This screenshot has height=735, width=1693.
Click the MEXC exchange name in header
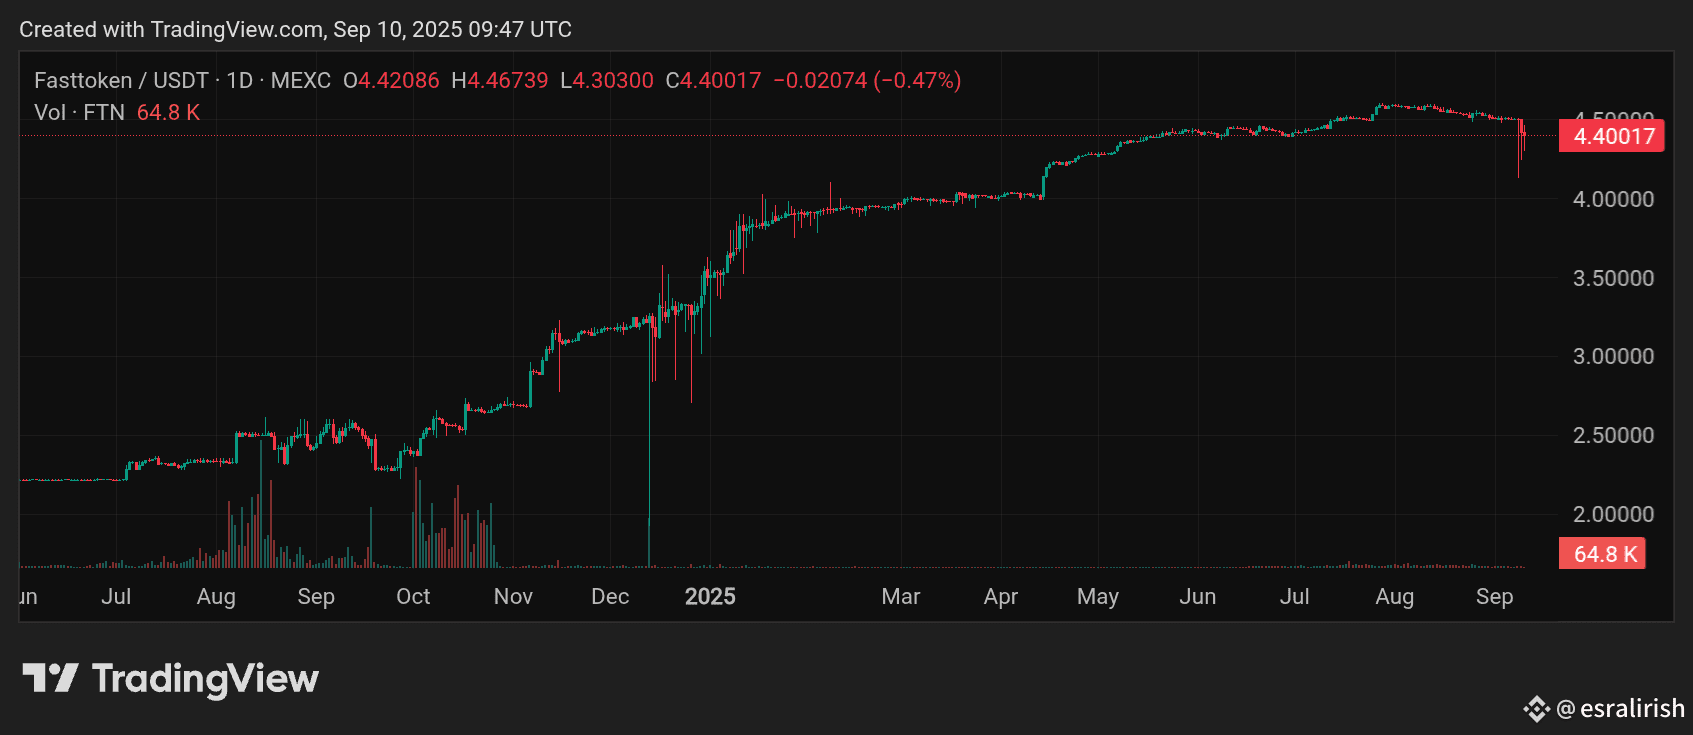pyautogui.click(x=301, y=80)
